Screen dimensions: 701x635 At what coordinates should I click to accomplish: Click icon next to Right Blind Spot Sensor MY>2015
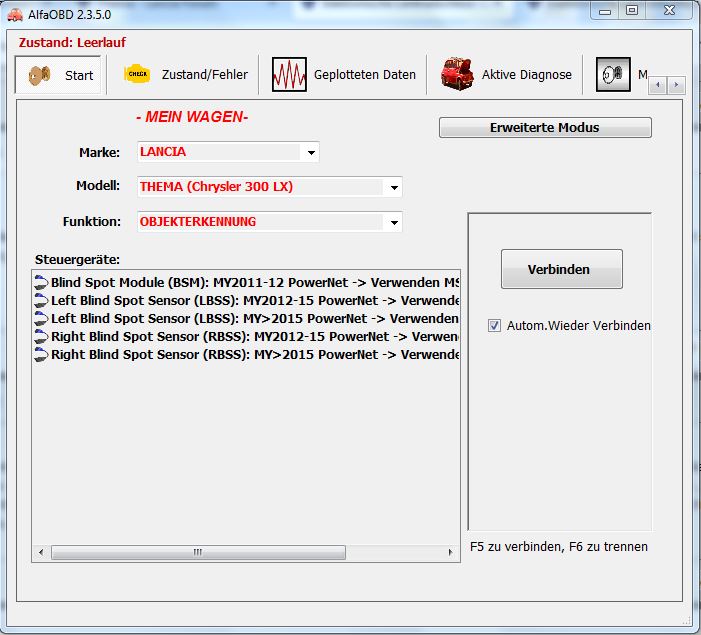pos(41,354)
